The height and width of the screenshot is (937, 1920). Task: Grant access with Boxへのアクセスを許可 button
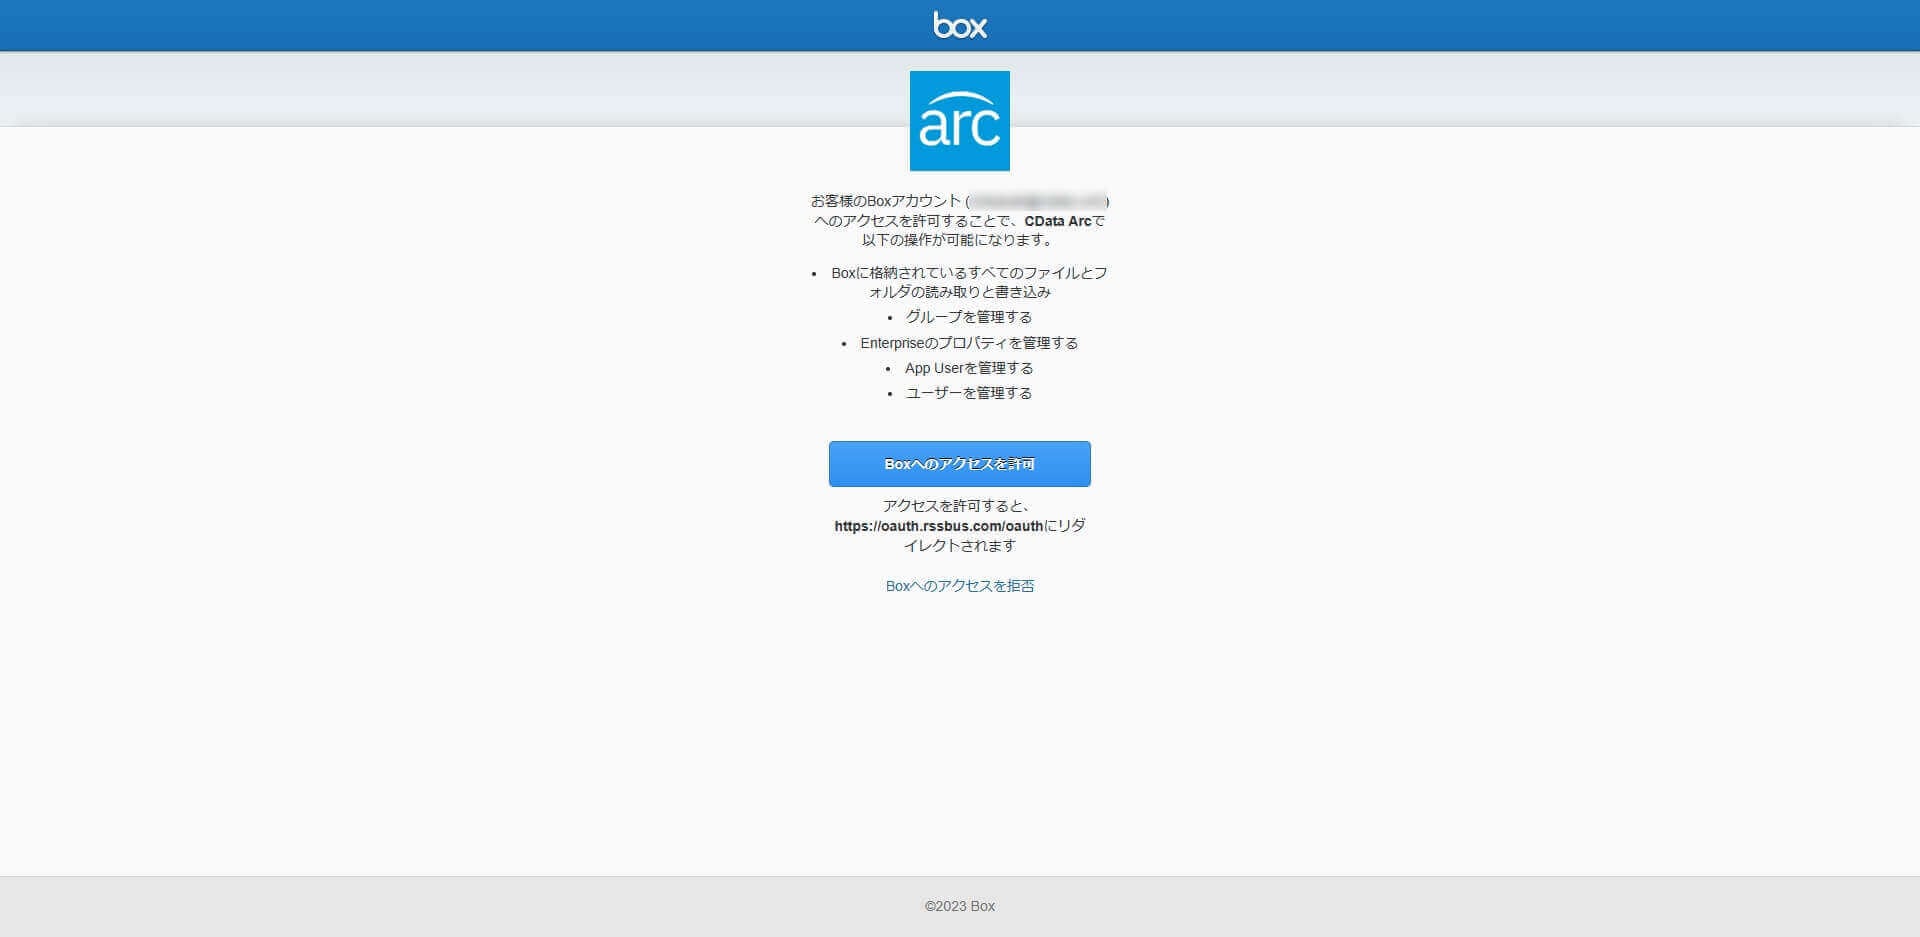coord(960,464)
